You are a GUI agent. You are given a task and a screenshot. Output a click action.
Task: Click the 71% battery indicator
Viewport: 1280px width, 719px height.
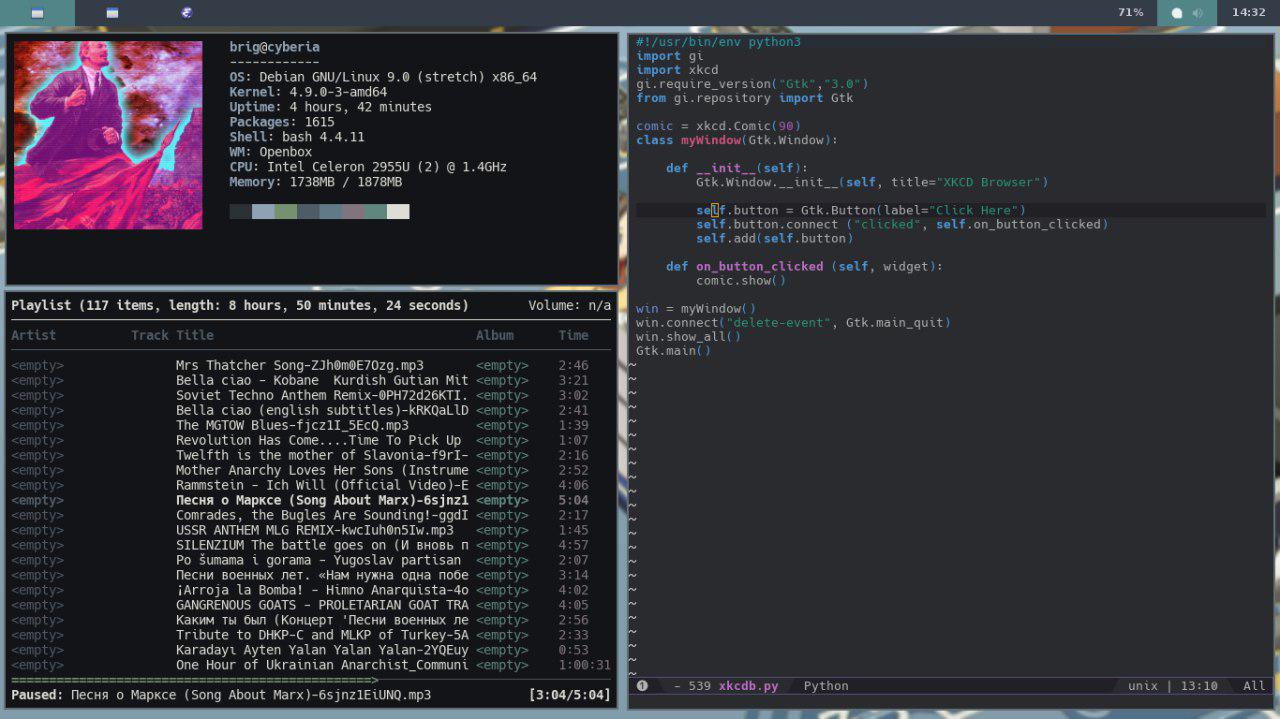[x=1130, y=13]
